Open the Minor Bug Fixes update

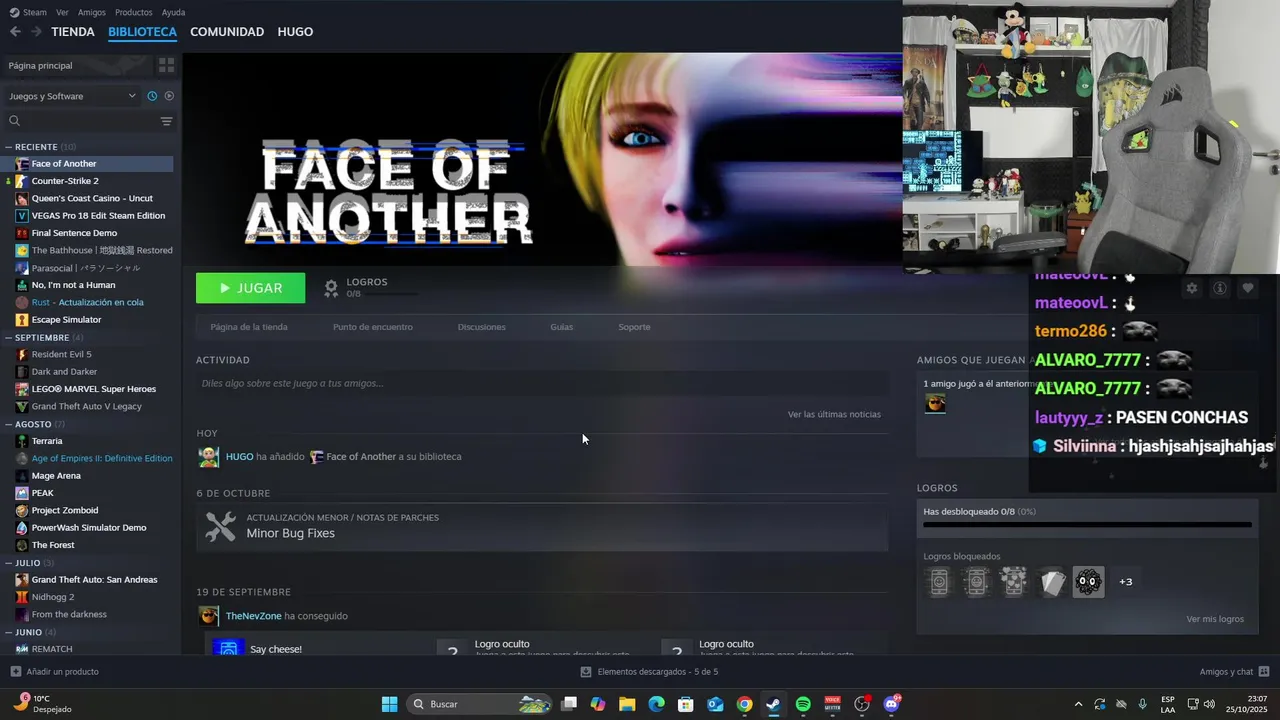290,533
